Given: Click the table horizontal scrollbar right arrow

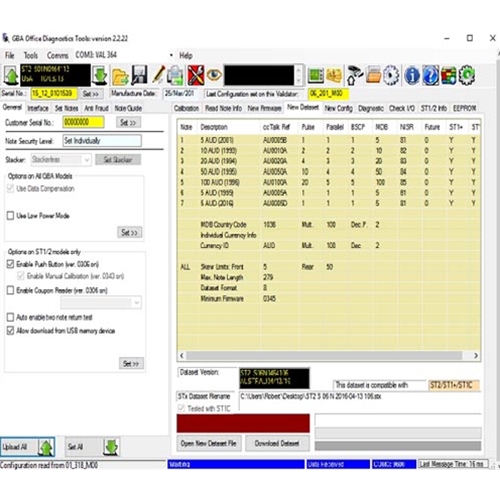Looking at the screenshot, I should pos(476,356).
